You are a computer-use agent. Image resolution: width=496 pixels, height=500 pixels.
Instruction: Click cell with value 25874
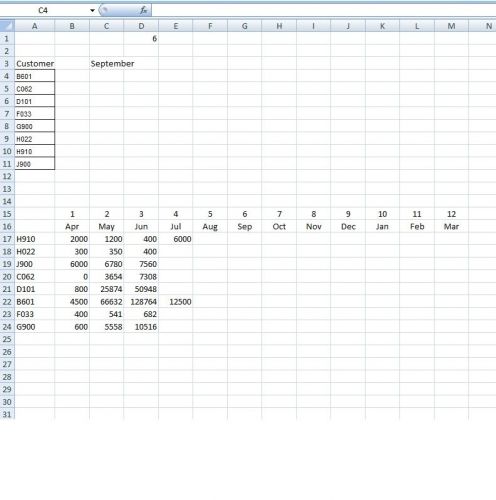pos(107,289)
